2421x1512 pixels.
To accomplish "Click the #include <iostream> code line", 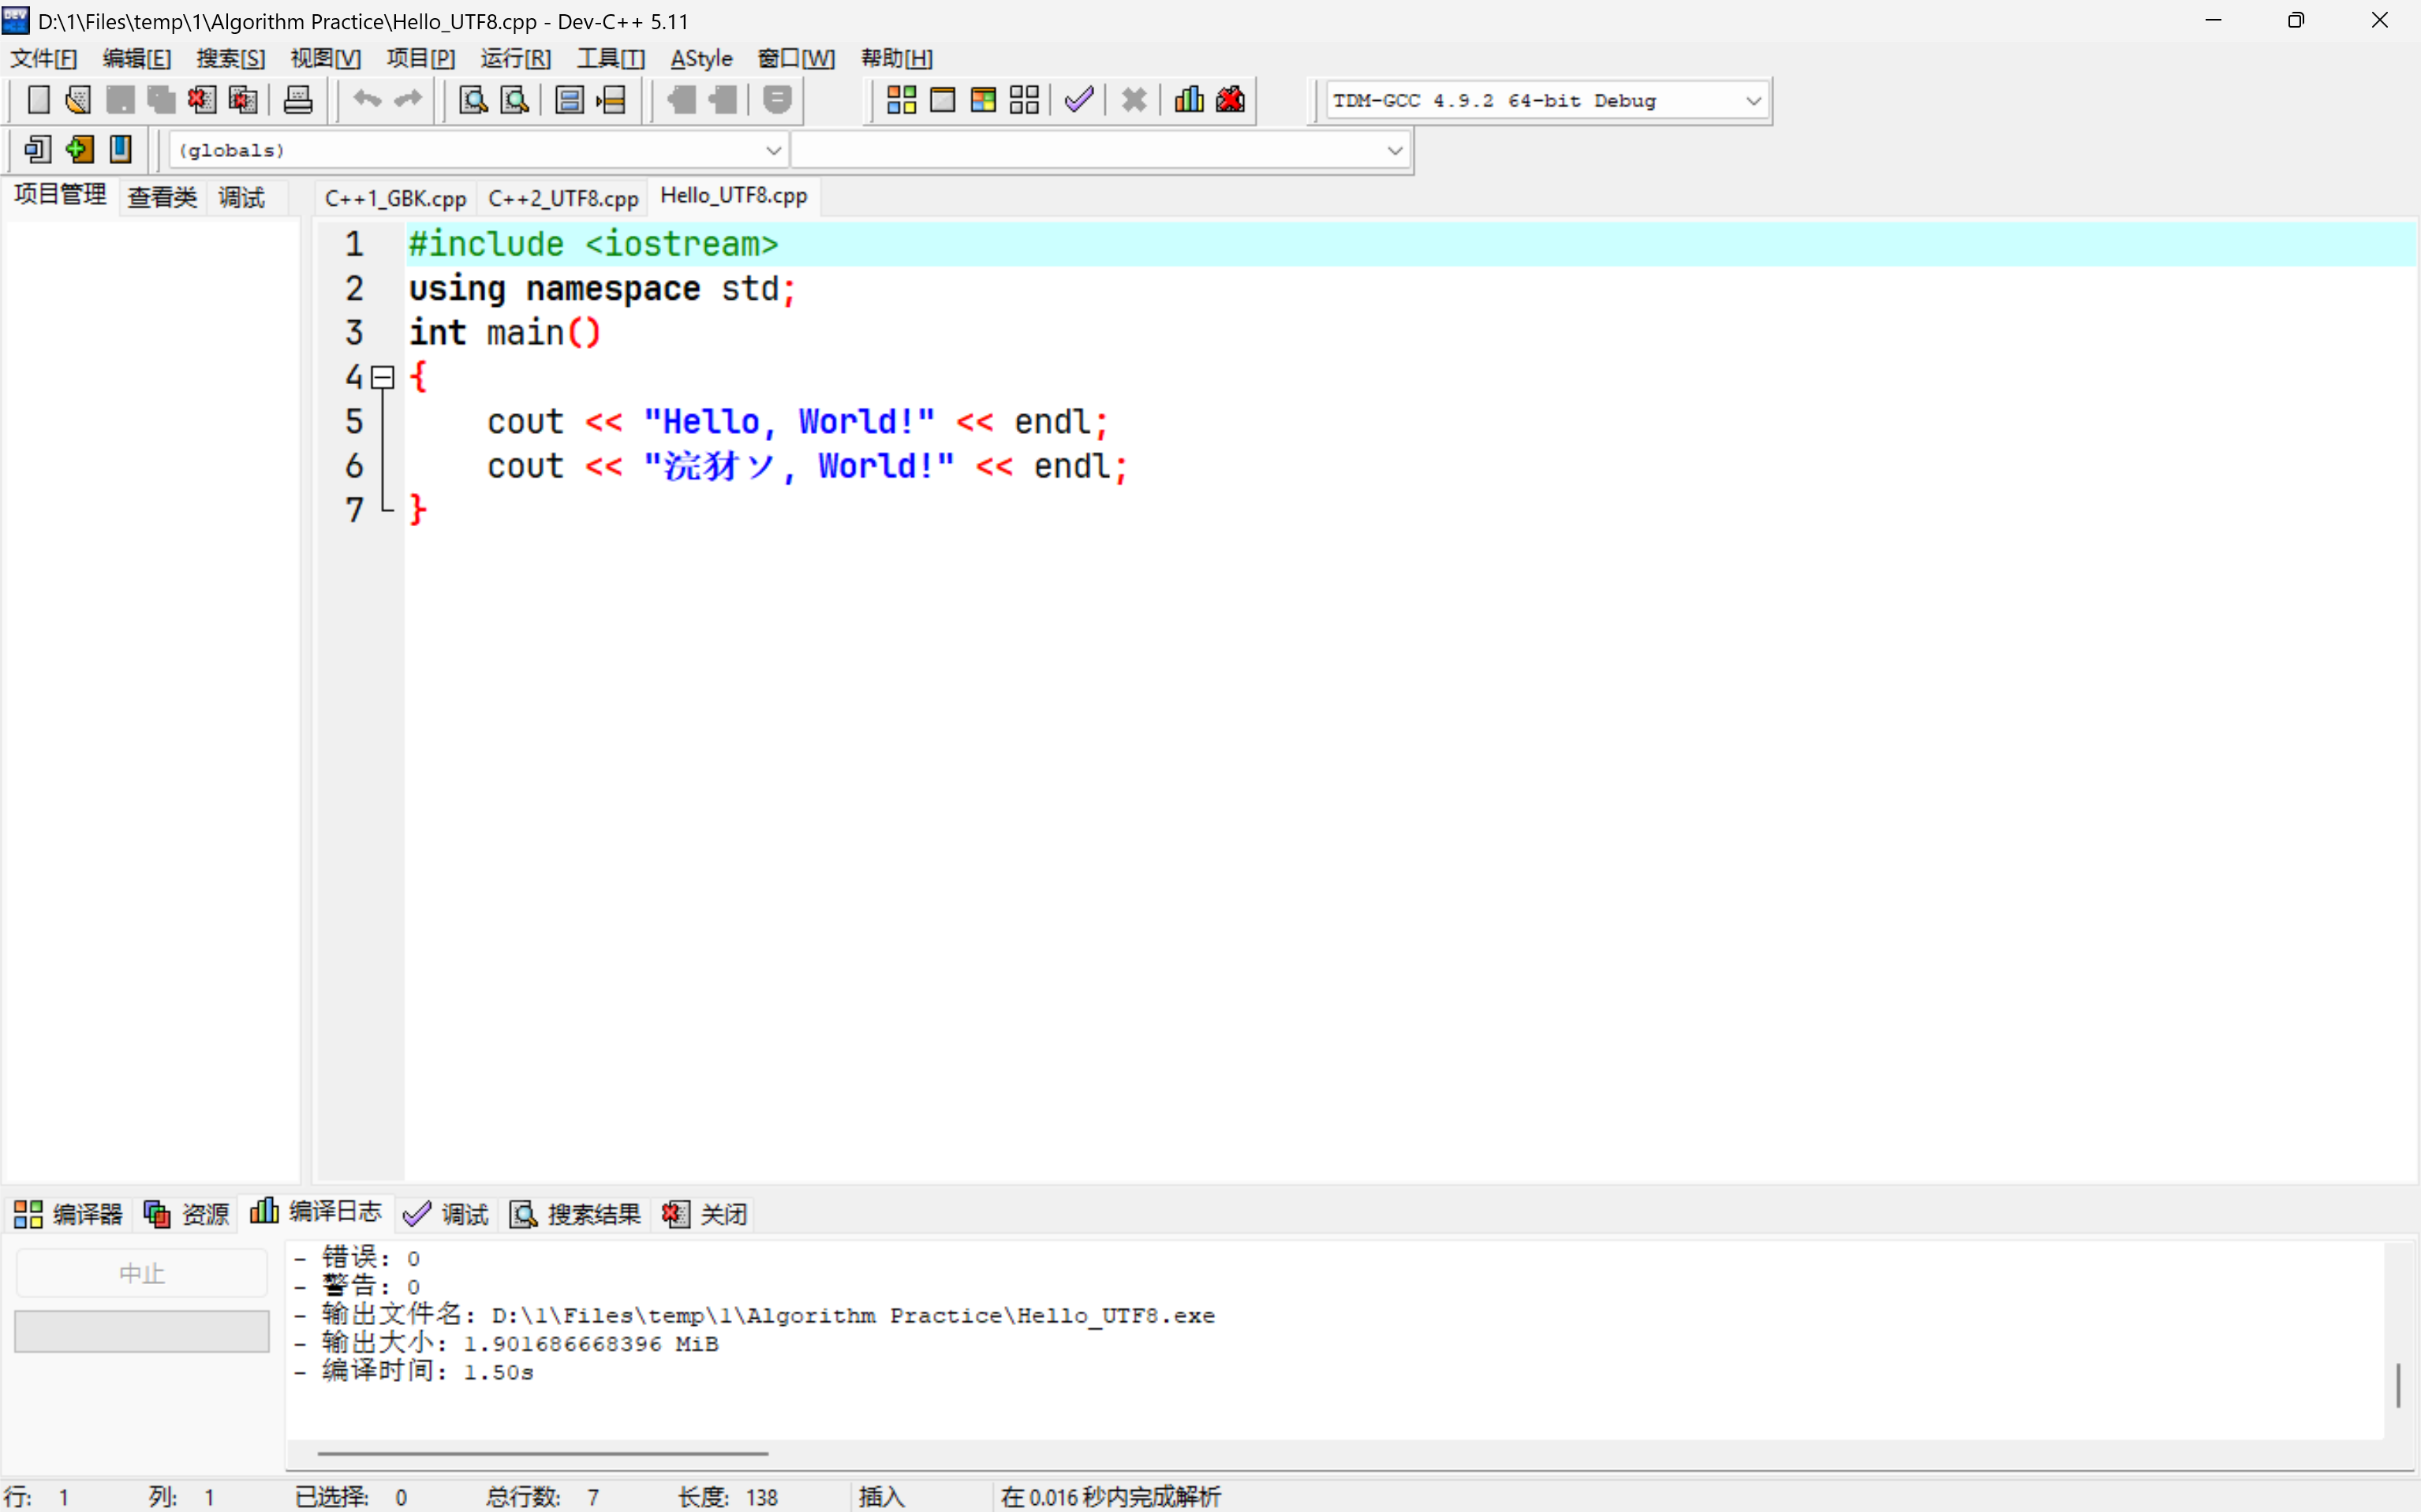I will [x=593, y=244].
